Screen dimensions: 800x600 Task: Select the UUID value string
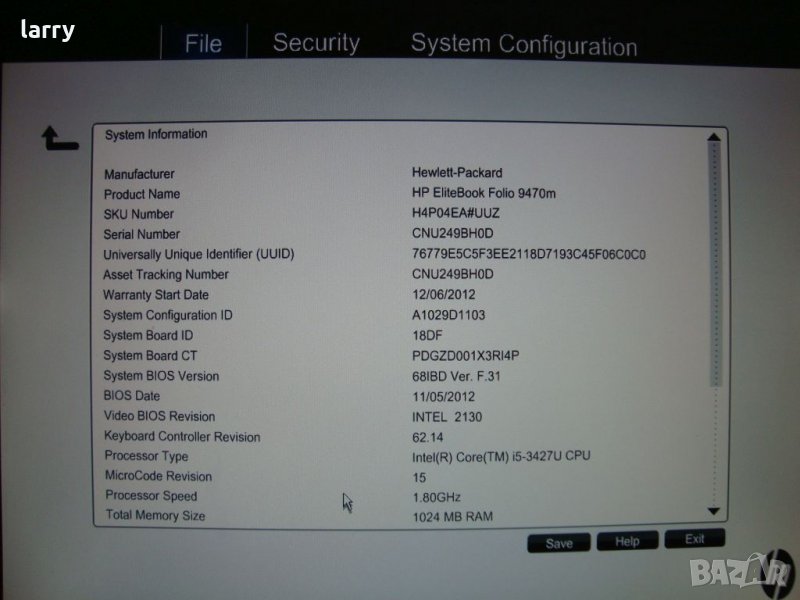tap(528, 254)
